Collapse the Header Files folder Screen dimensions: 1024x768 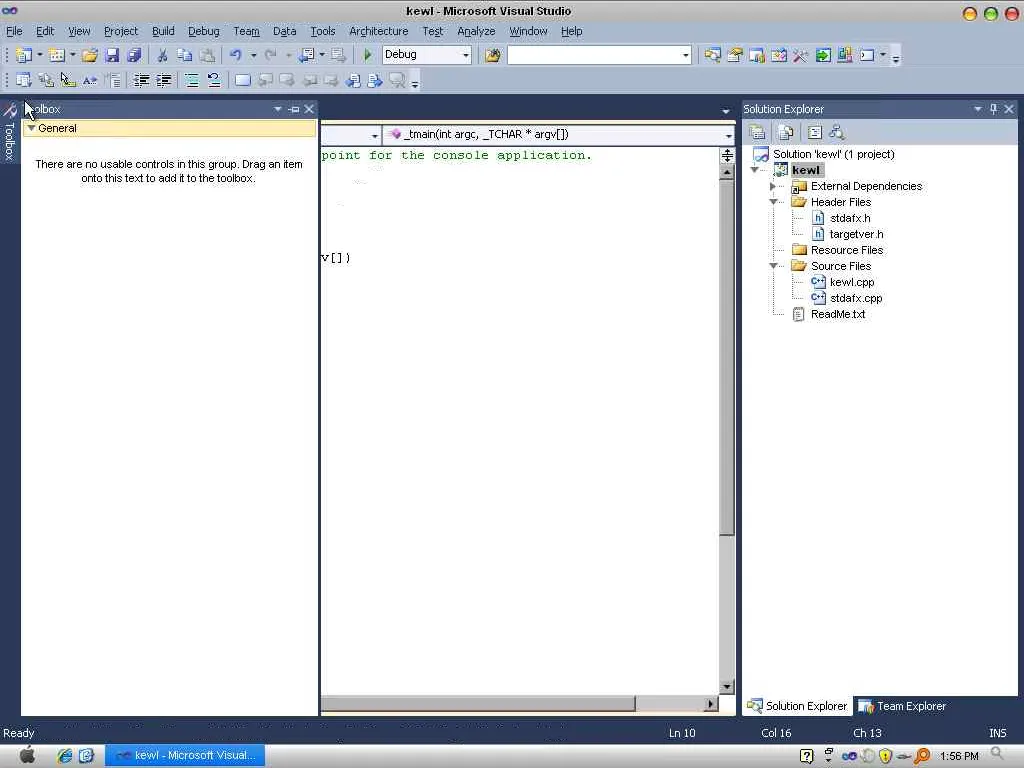[x=773, y=202]
